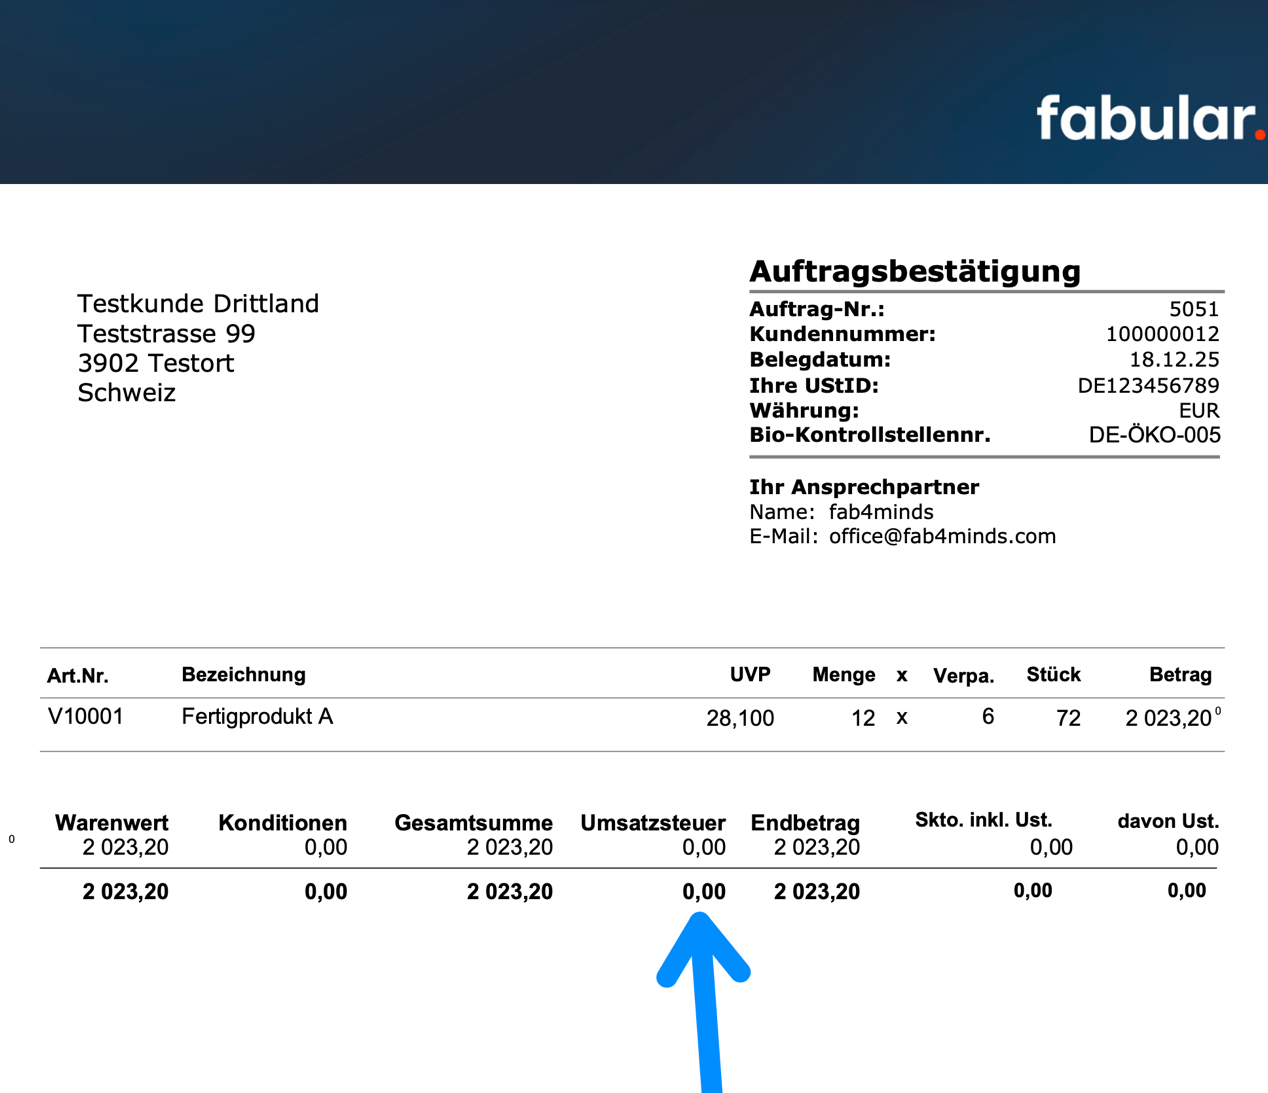Select the article number V10001
The height and width of the screenshot is (1093, 1268).
click(x=84, y=717)
